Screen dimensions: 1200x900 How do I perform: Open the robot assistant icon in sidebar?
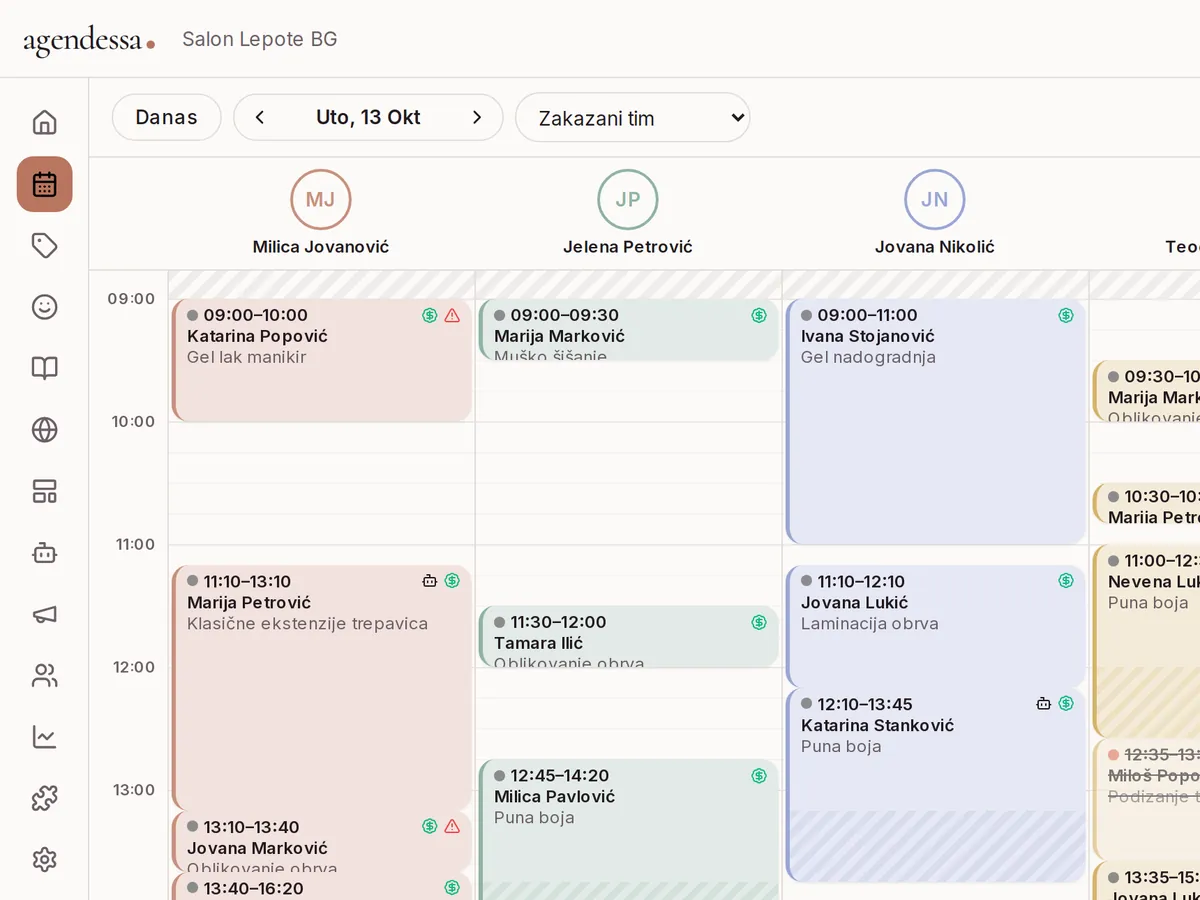point(44,553)
